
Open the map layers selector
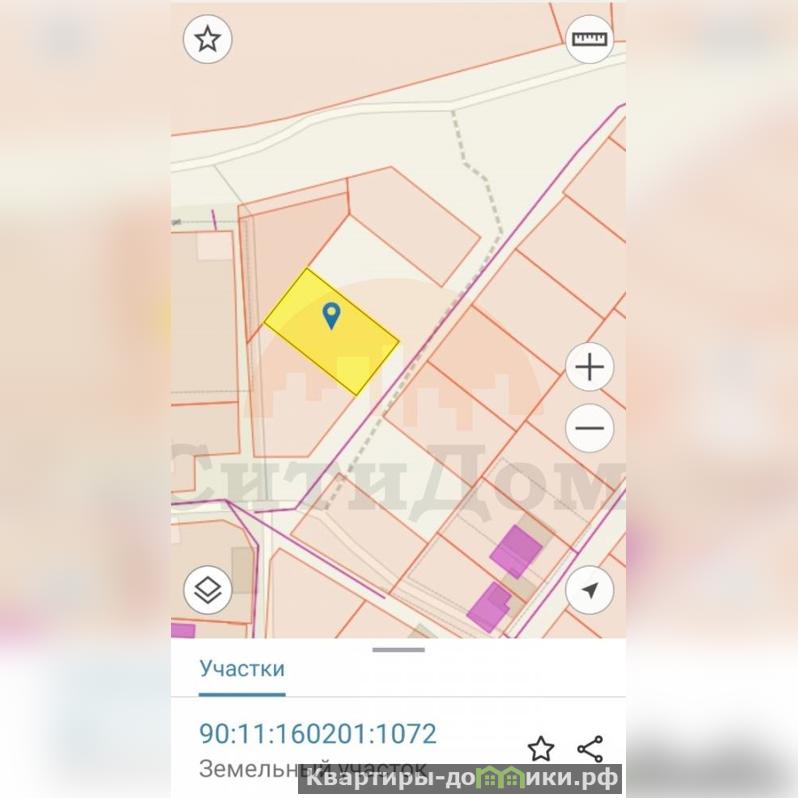click(x=208, y=590)
